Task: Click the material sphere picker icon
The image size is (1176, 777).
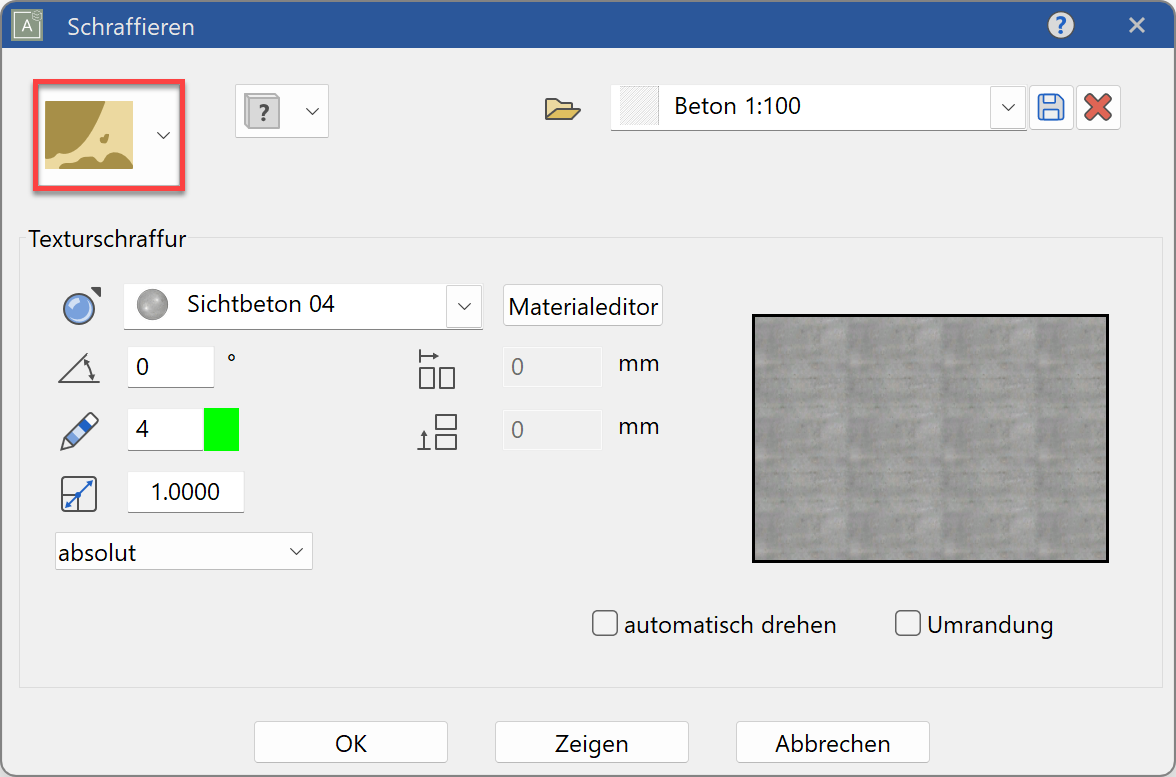Action: pos(80,306)
